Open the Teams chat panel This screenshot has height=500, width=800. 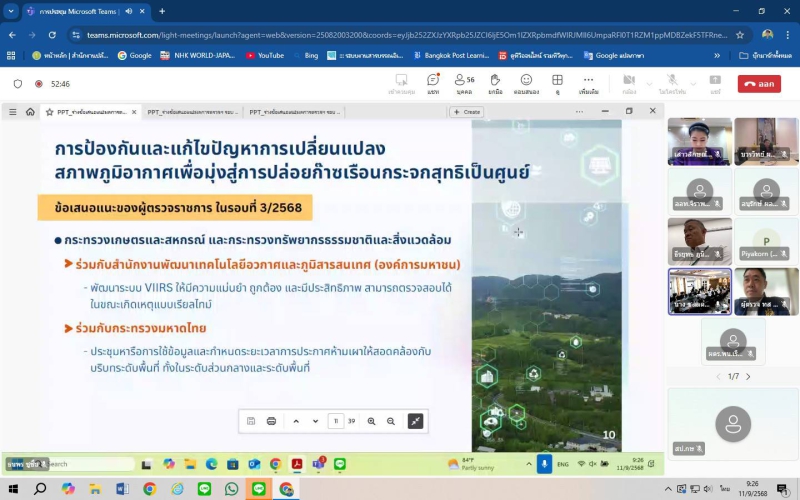coord(433,84)
